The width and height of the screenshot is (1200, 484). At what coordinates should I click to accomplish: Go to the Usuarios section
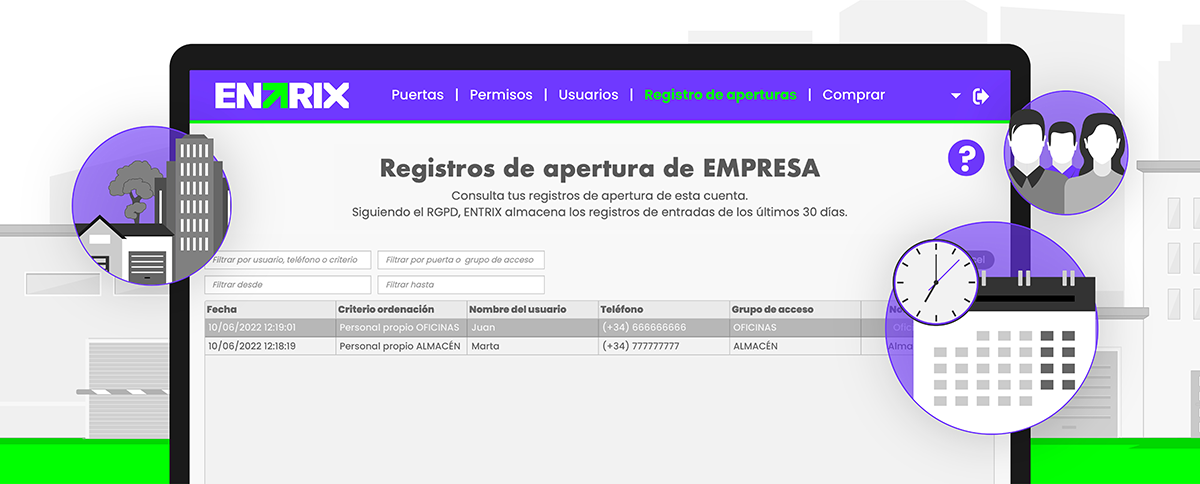[x=588, y=95]
